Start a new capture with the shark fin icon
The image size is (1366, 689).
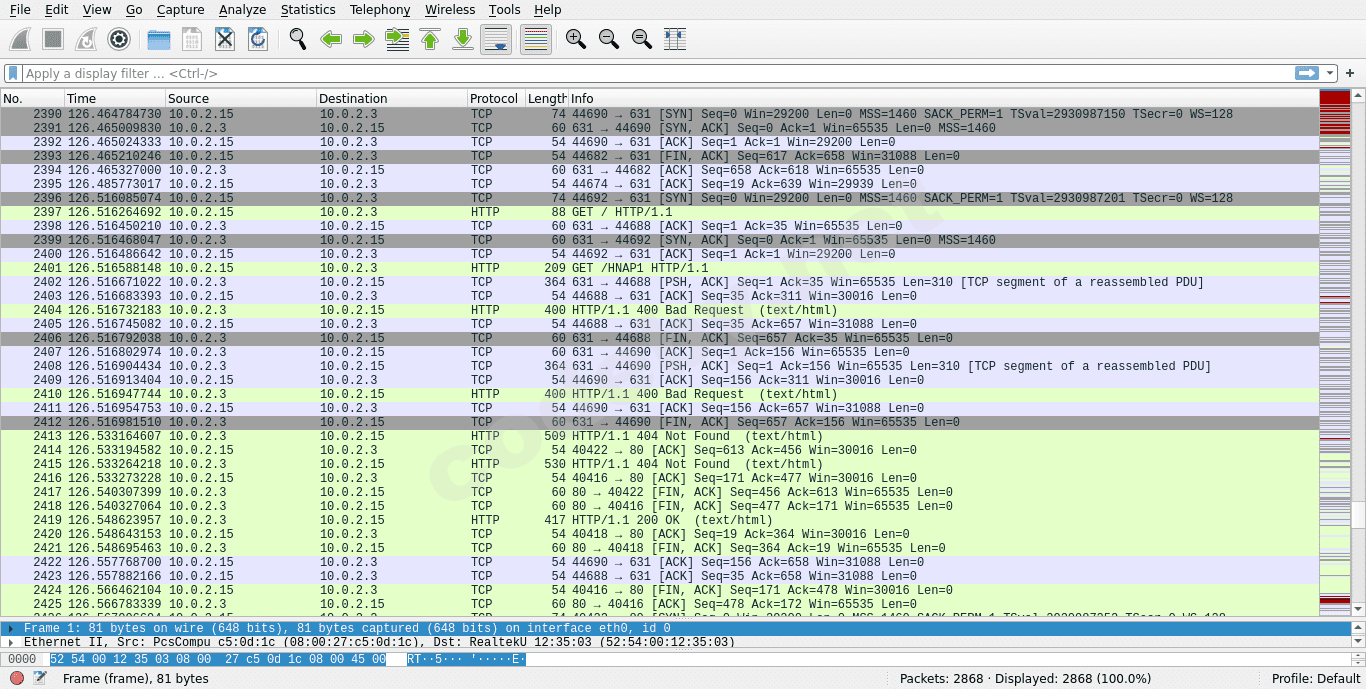tap(18, 39)
